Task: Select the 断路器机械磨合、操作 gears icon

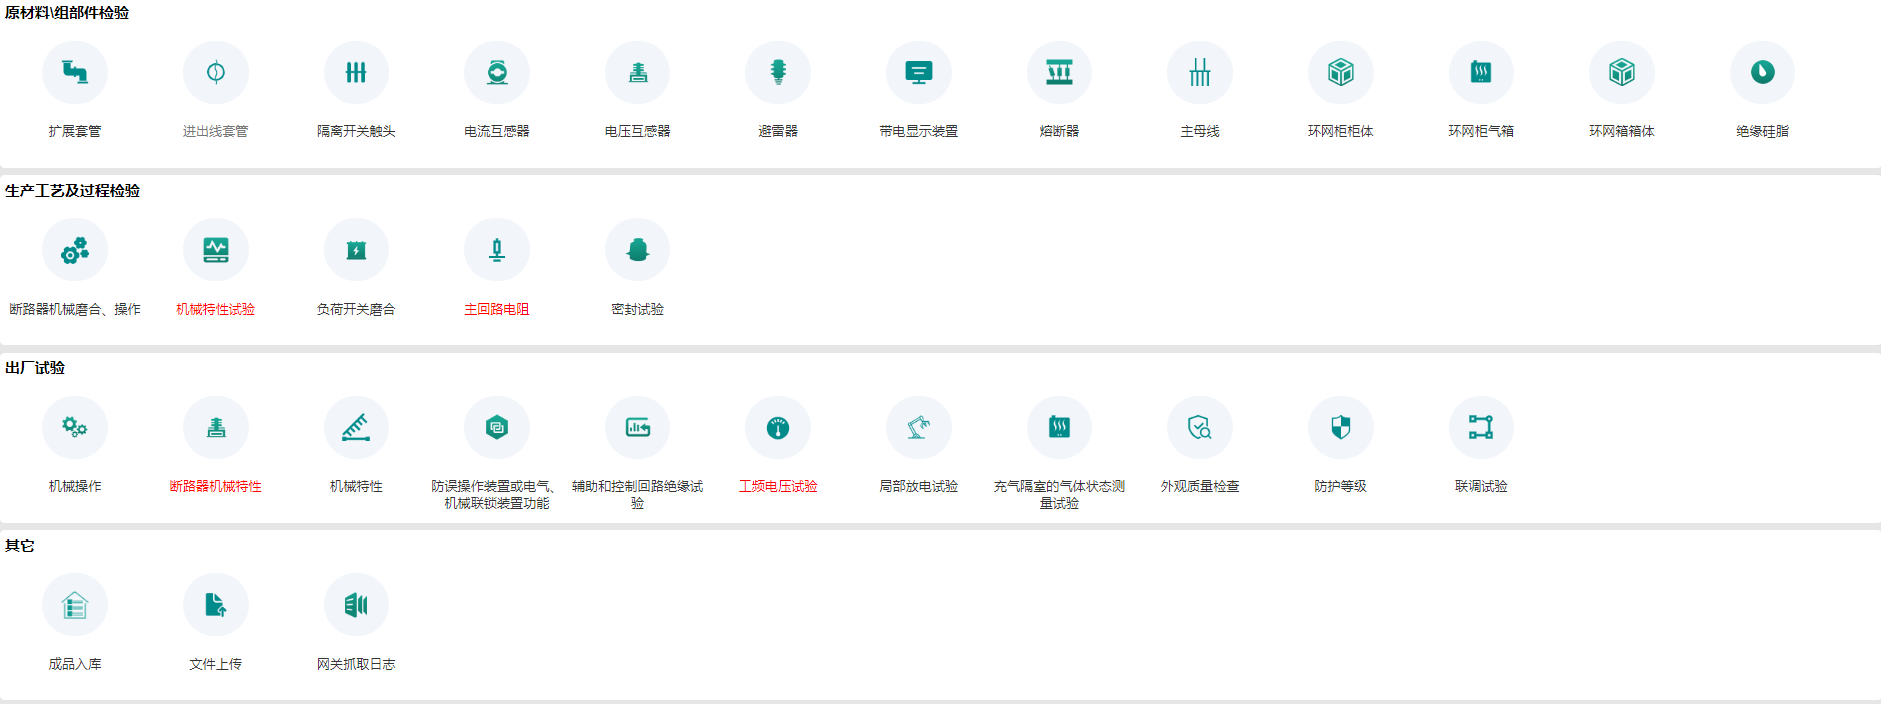Action: coord(75,250)
